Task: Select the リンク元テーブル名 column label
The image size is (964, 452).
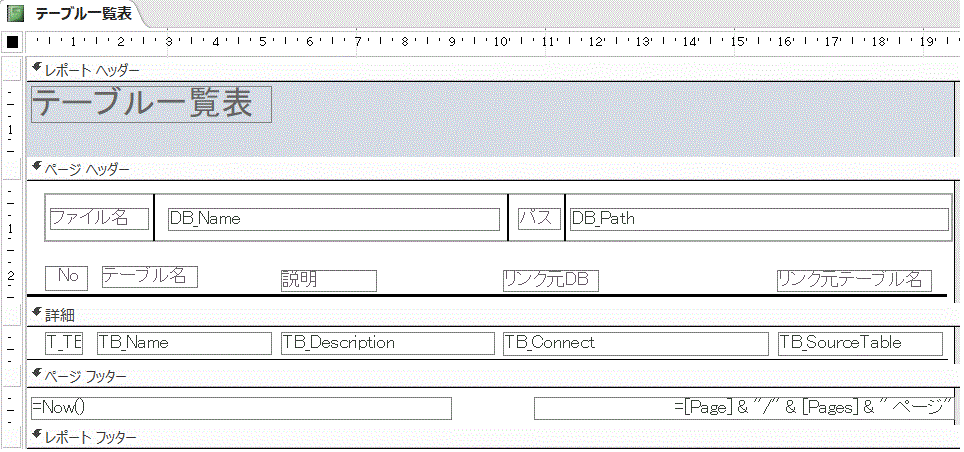Action: pos(854,280)
